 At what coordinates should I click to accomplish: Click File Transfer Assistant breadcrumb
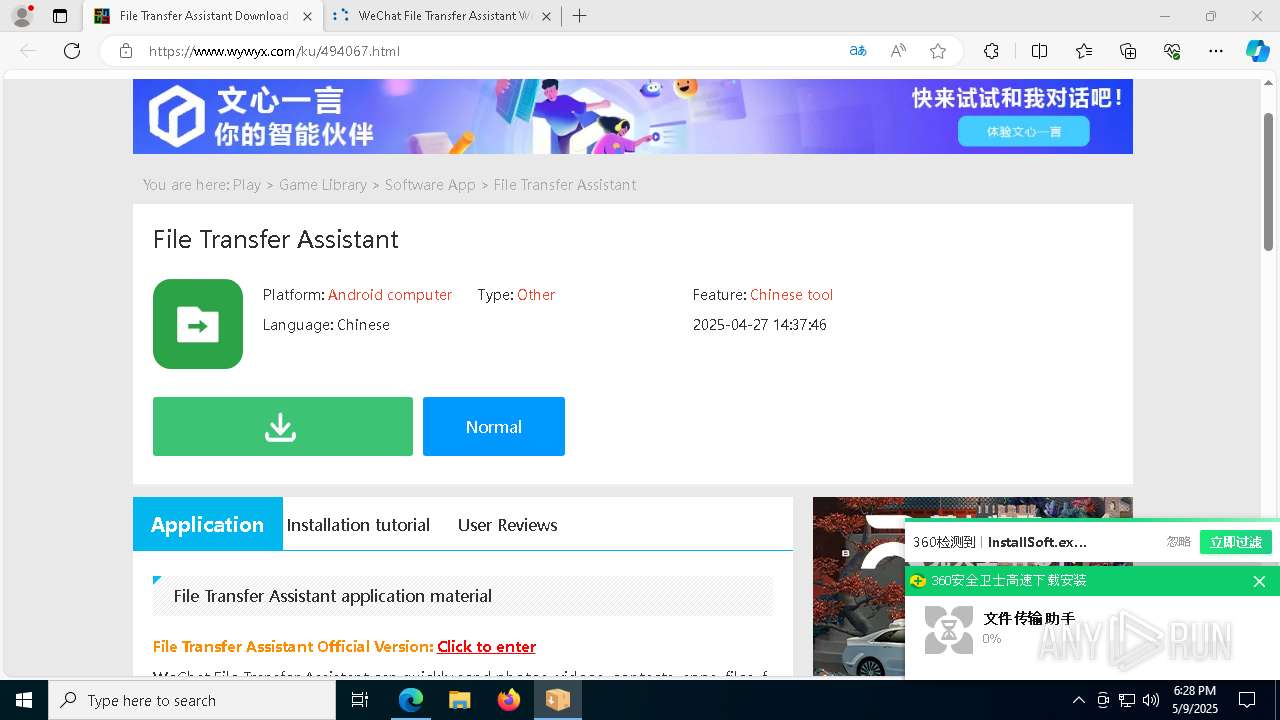[565, 185]
